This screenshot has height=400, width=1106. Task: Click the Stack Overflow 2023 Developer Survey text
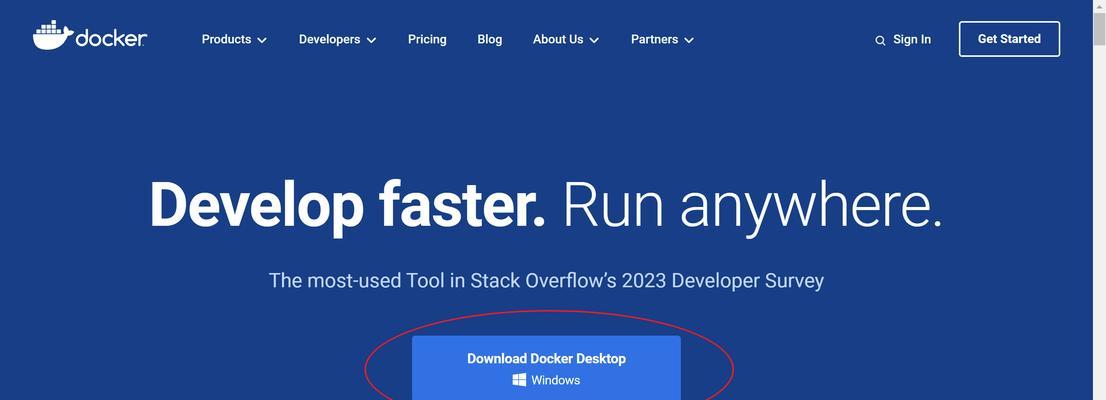coord(546,281)
